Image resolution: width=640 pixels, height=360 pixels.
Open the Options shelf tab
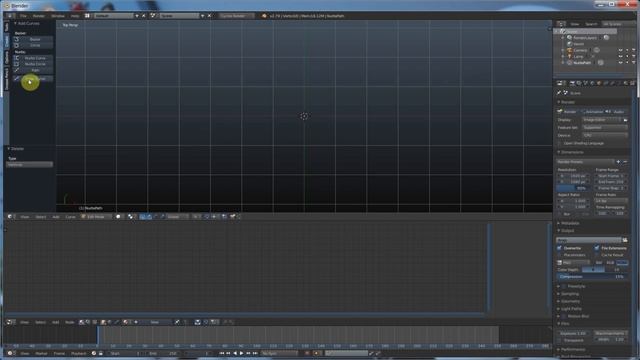pyautogui.click(x=6, y=57)
